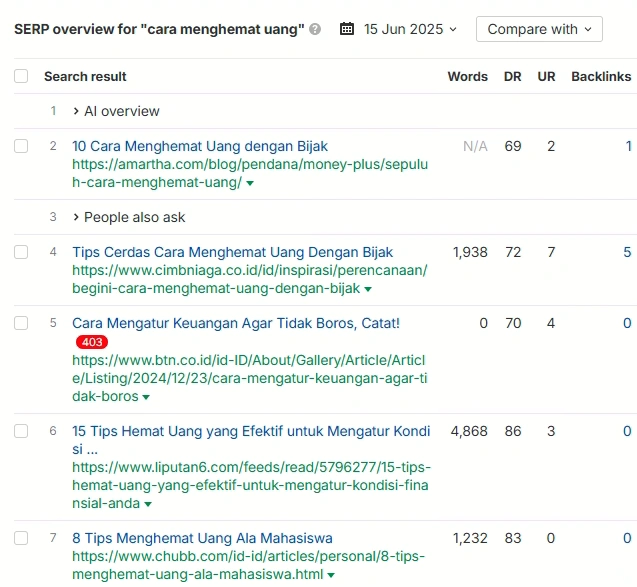Click DR value 86 in liputan6 row
The height and width of the screenshot is (587, 637).
click(513, 431)
